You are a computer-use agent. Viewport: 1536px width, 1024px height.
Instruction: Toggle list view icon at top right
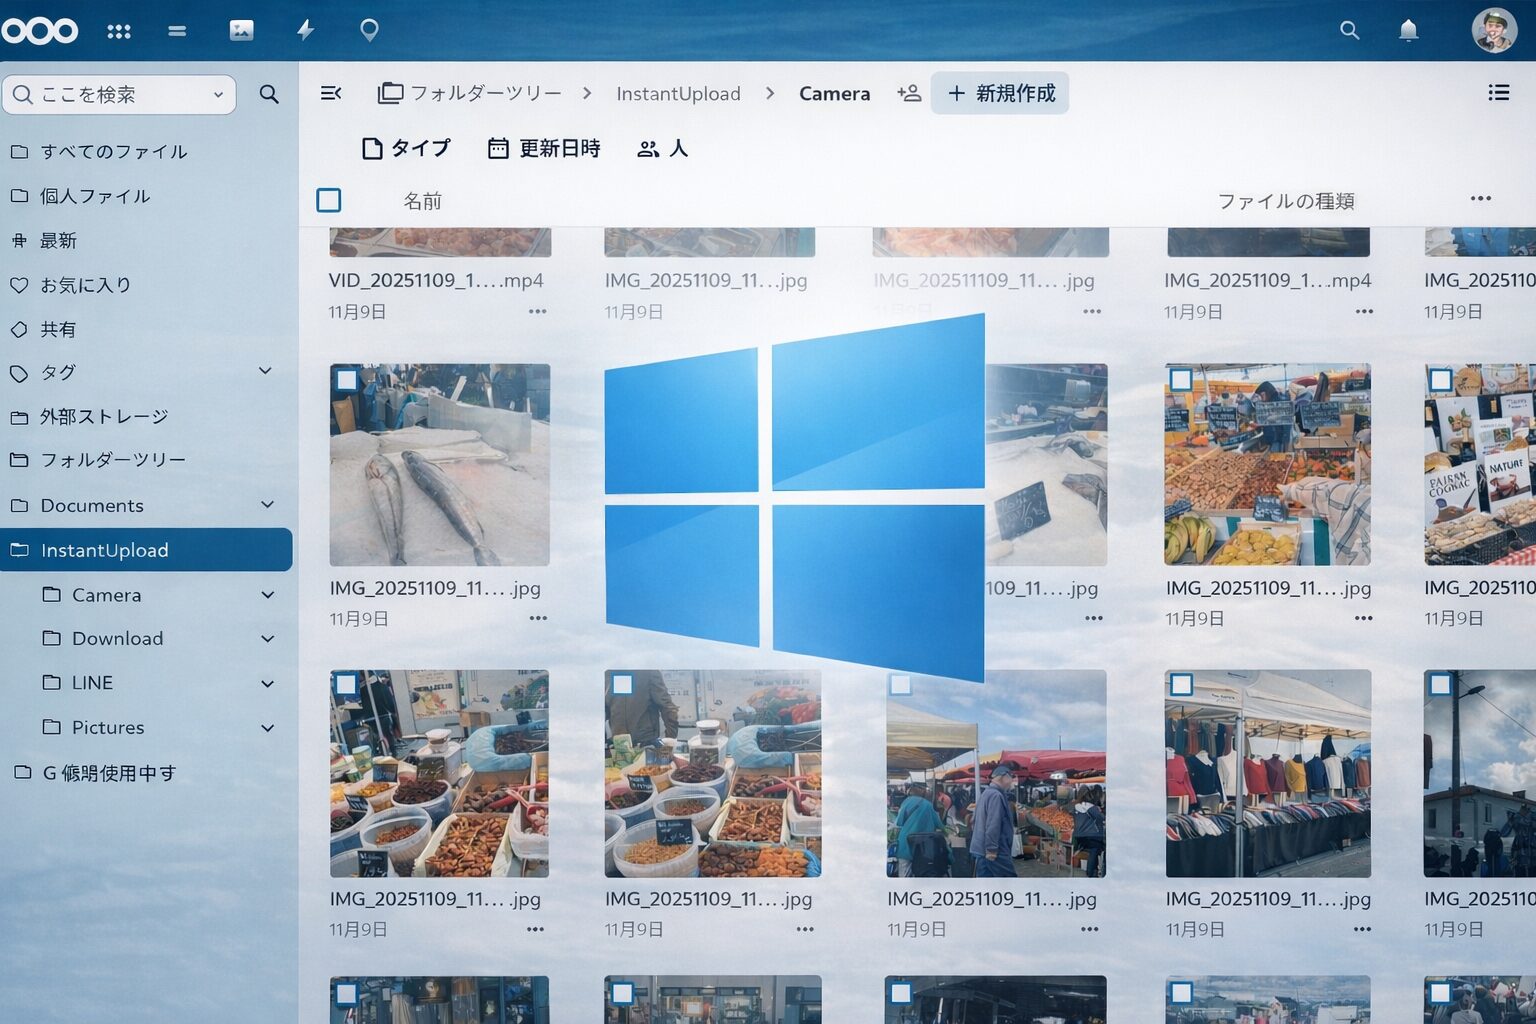1498,93
